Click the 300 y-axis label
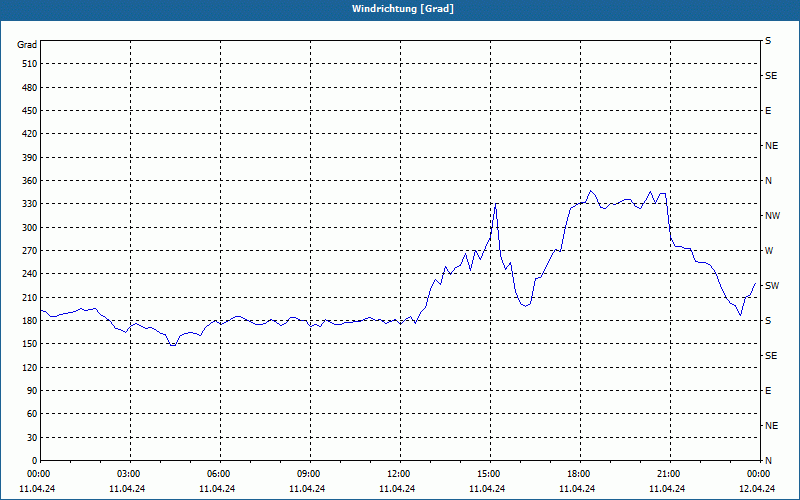The height and width of the screenshot is (500, 800). click(x=30, y=227)
